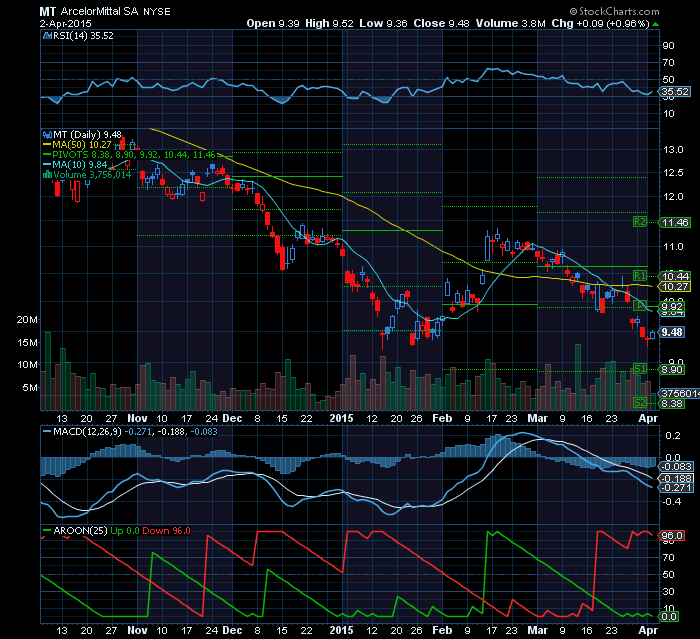Screen dimensions: 700x639
Task: Click the -0.083 MACD histogram tag
Action: 677,467
